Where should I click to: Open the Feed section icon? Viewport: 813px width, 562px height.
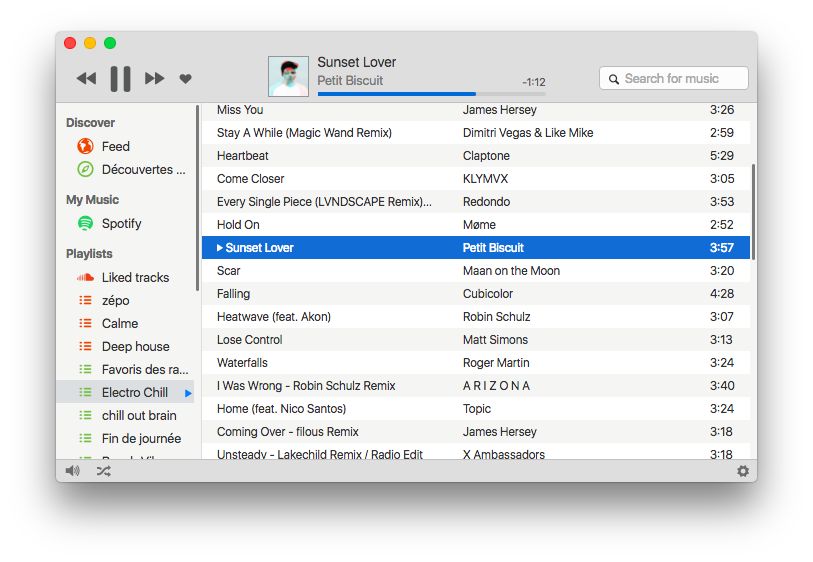pyautogui.click(x=85, y=146)
